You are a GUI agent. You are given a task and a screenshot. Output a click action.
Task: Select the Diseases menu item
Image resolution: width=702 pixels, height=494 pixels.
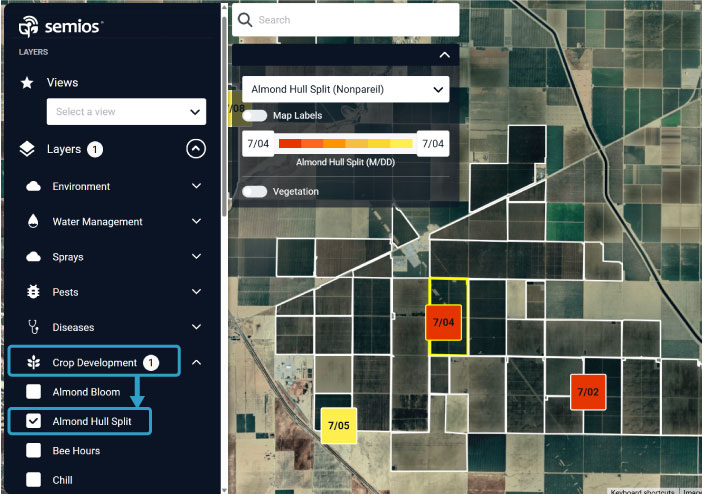73,327
